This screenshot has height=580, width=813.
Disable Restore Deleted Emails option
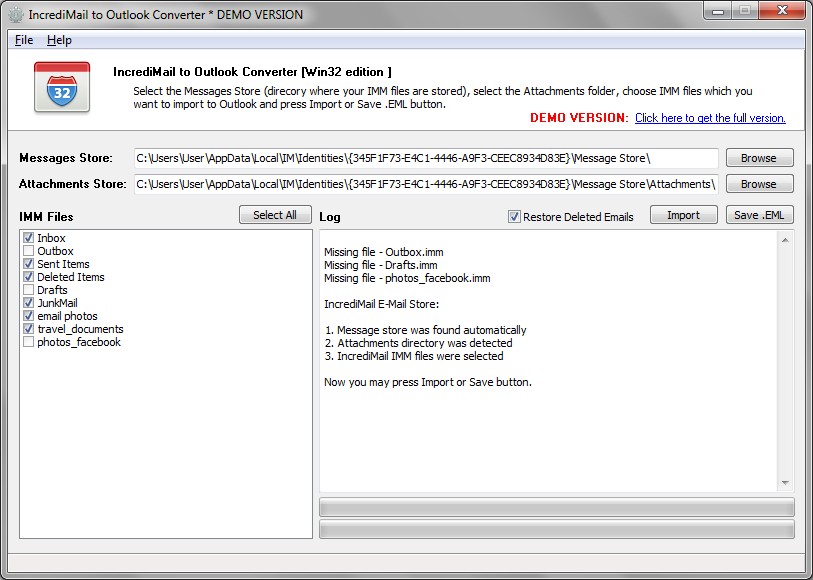[x=514, y=217]
